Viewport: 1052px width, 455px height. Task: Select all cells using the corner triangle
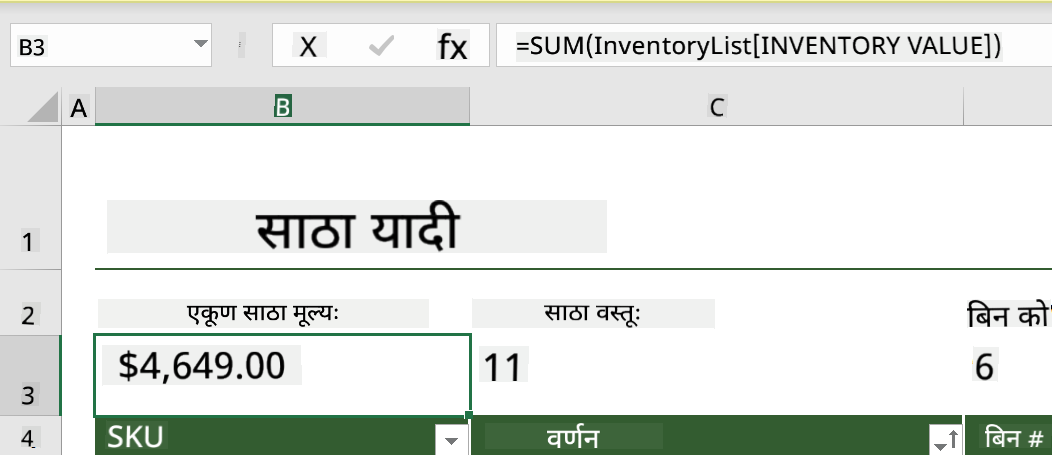point(43,107)
